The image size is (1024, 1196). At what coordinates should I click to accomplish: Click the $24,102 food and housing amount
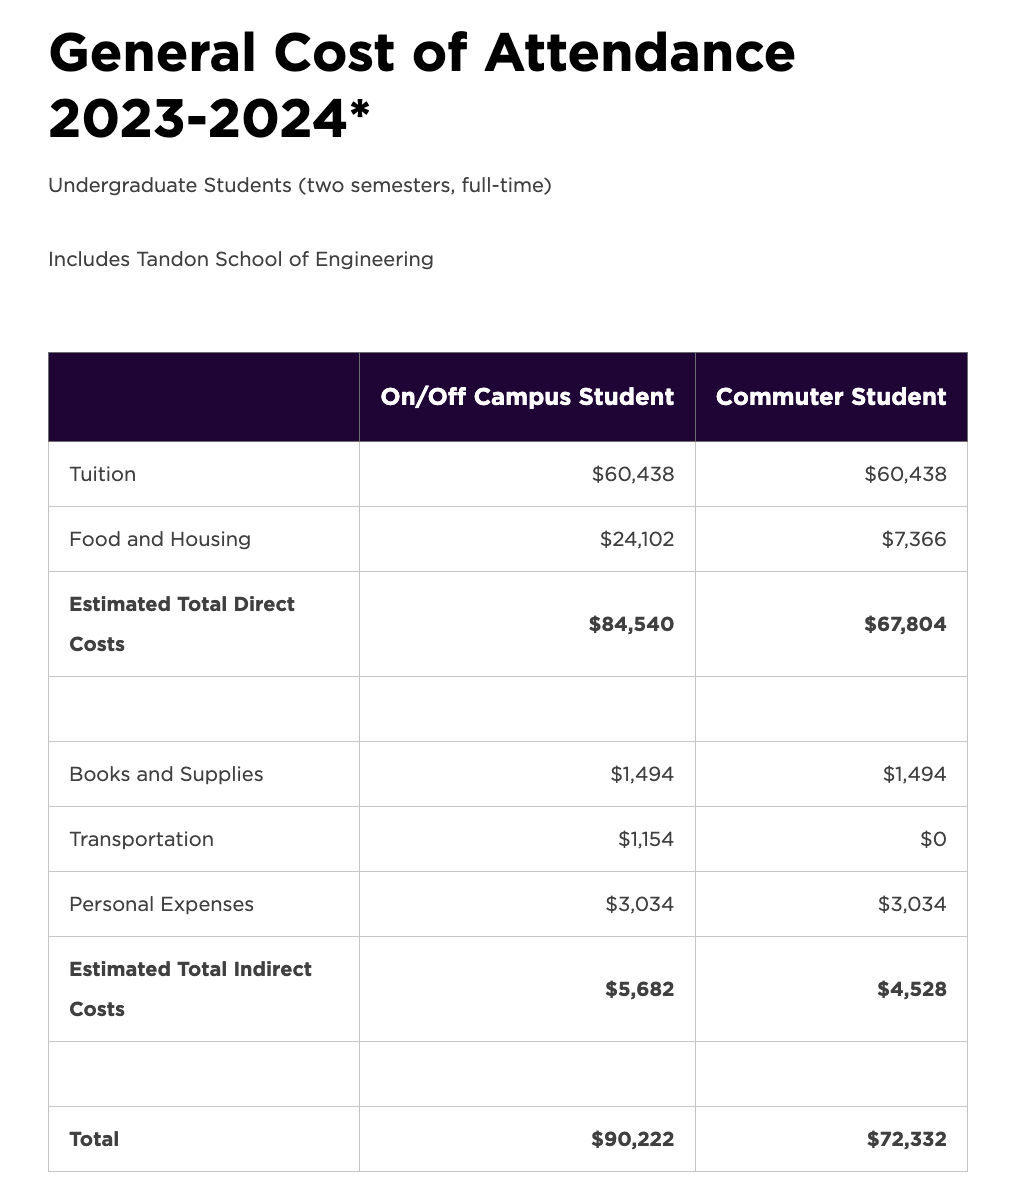tap(637, 539)
